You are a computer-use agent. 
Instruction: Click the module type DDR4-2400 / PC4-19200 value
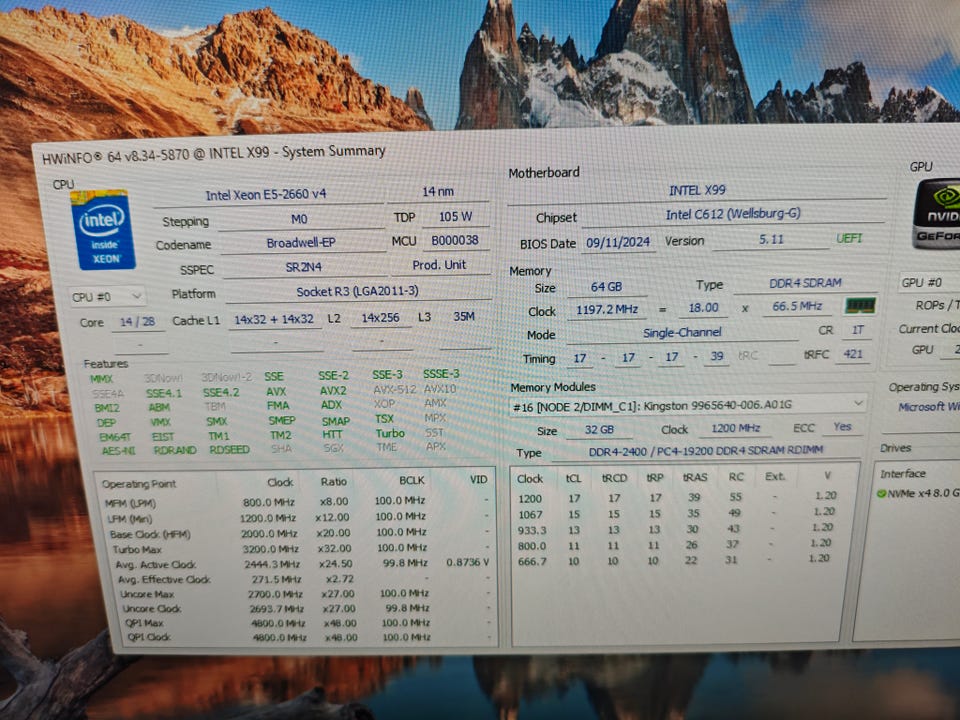706,451
